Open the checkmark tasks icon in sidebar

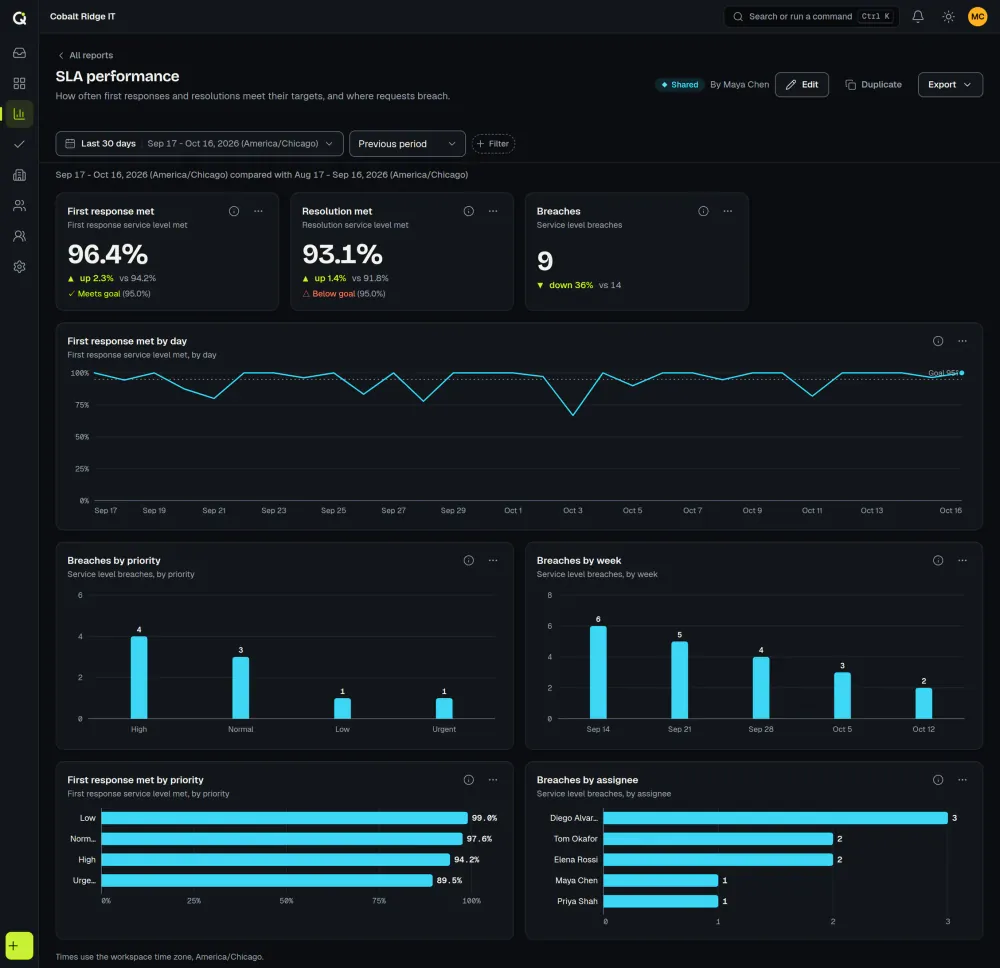[x=19, y=144]
